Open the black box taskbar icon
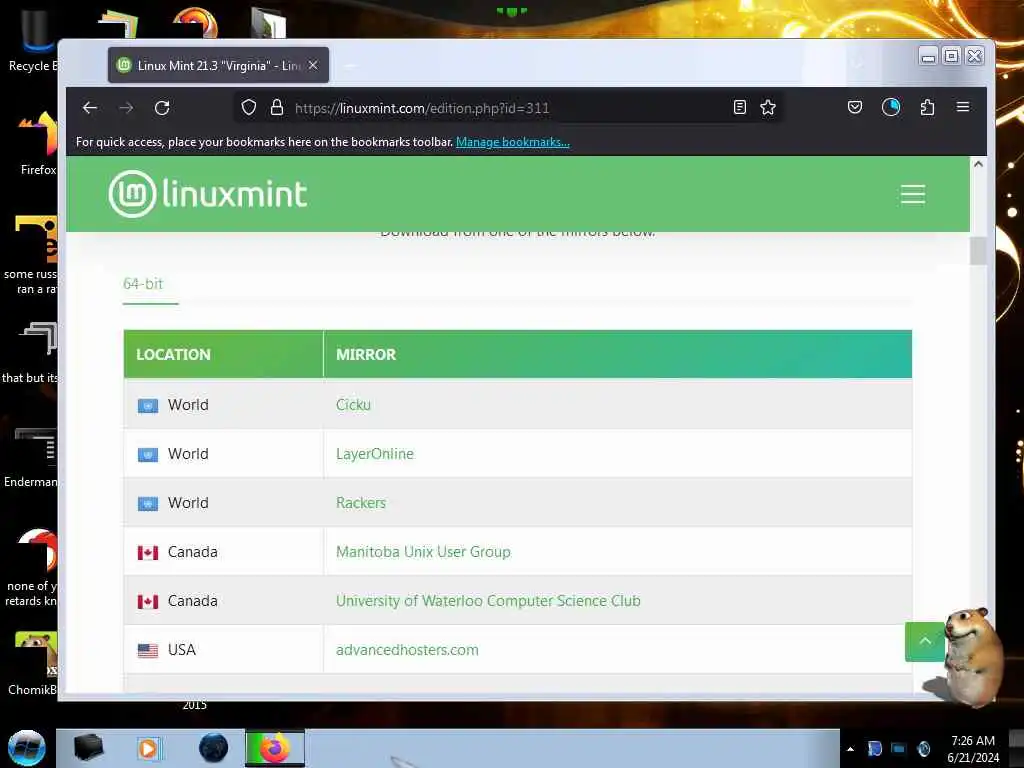This screenshot has height=768, width=1024. [89, 748]
